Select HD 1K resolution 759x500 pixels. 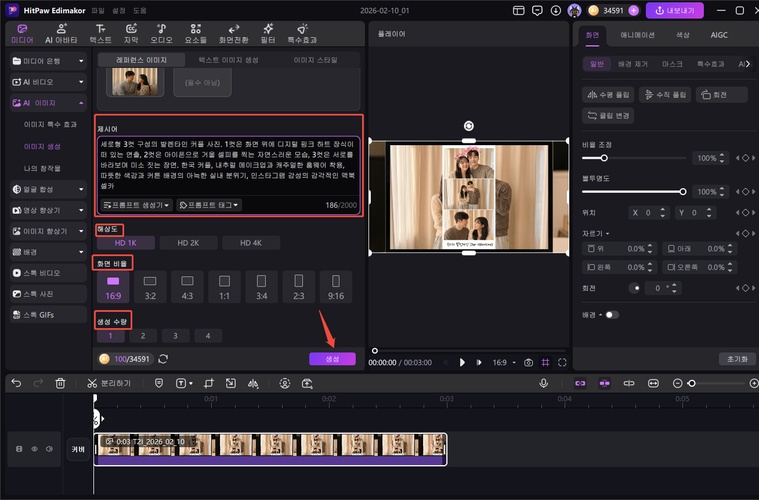coord(126,243)
